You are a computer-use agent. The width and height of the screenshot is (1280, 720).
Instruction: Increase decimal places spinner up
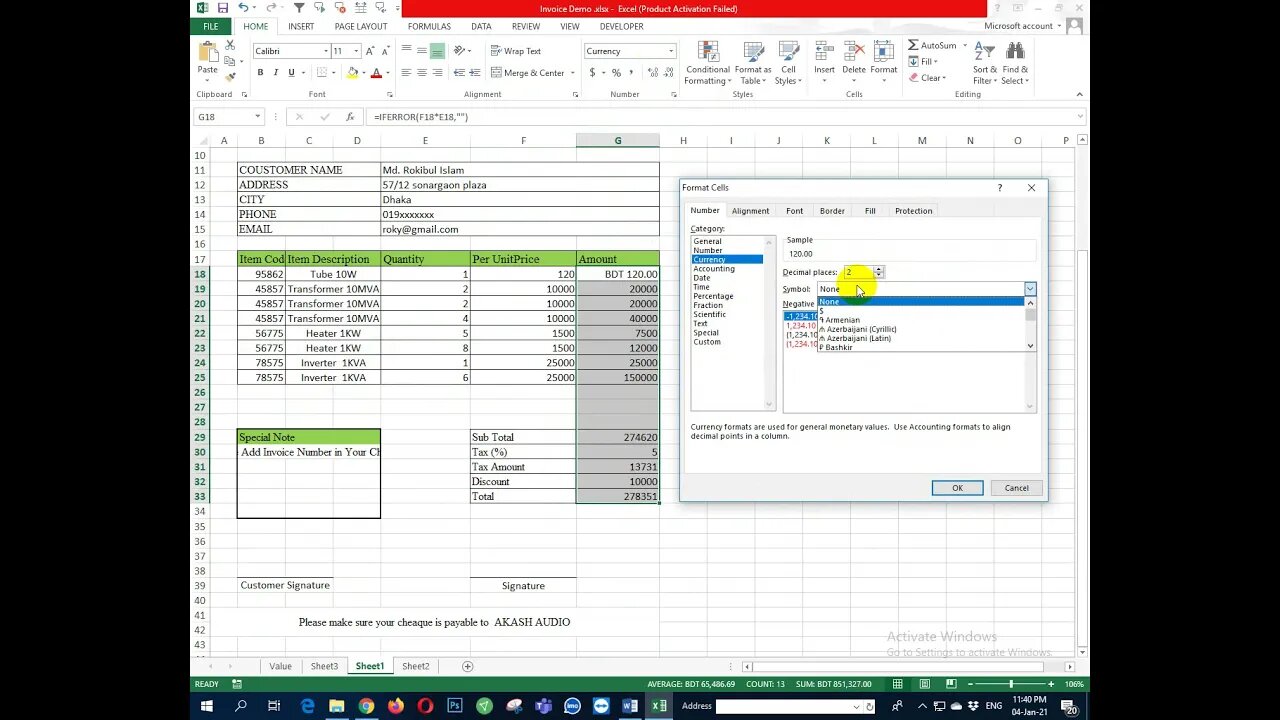(x=878, y=269)
